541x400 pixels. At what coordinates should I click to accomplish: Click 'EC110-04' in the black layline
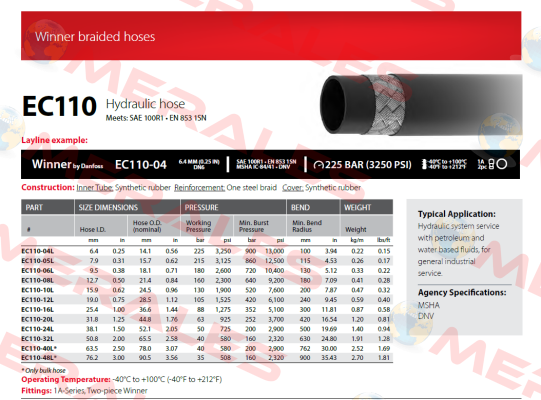[x=141, y=165]
